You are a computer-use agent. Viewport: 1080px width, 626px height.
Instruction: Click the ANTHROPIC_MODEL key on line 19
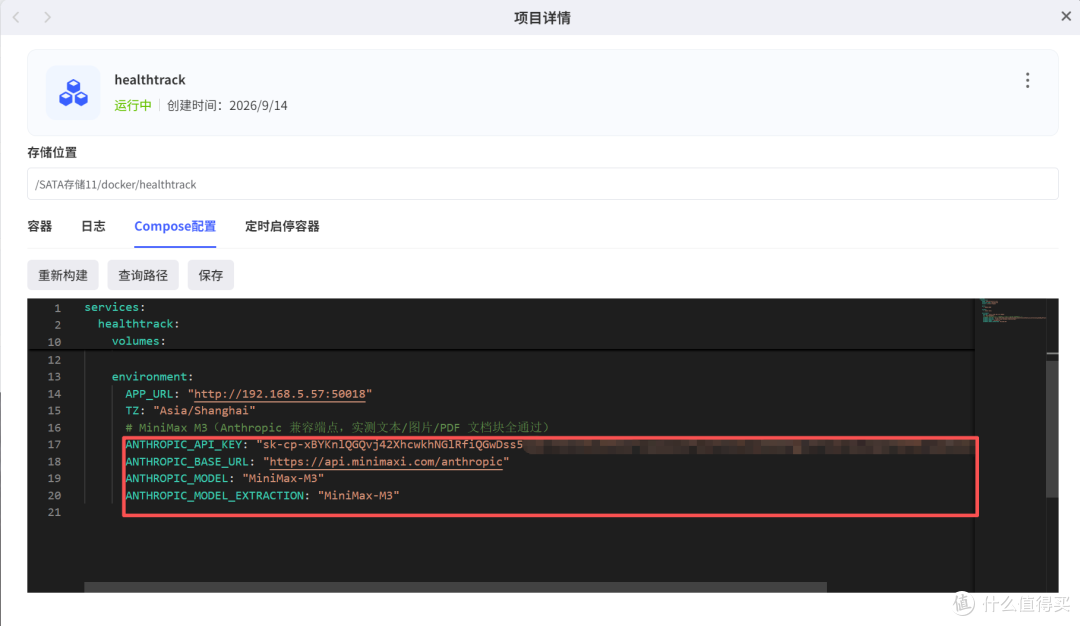point(177,478)
